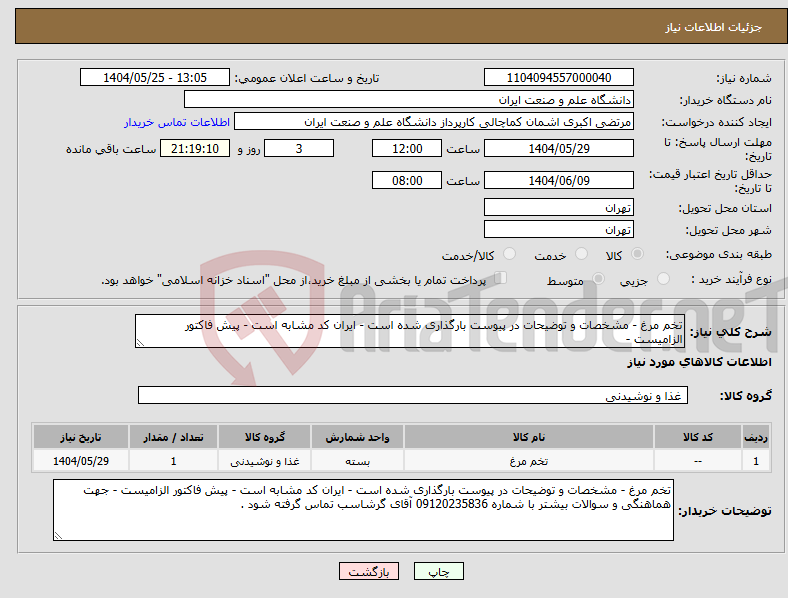Screen dimensions: 788x598
Task: Select the جزیی purchase type radio
Action: click(663, 278)
